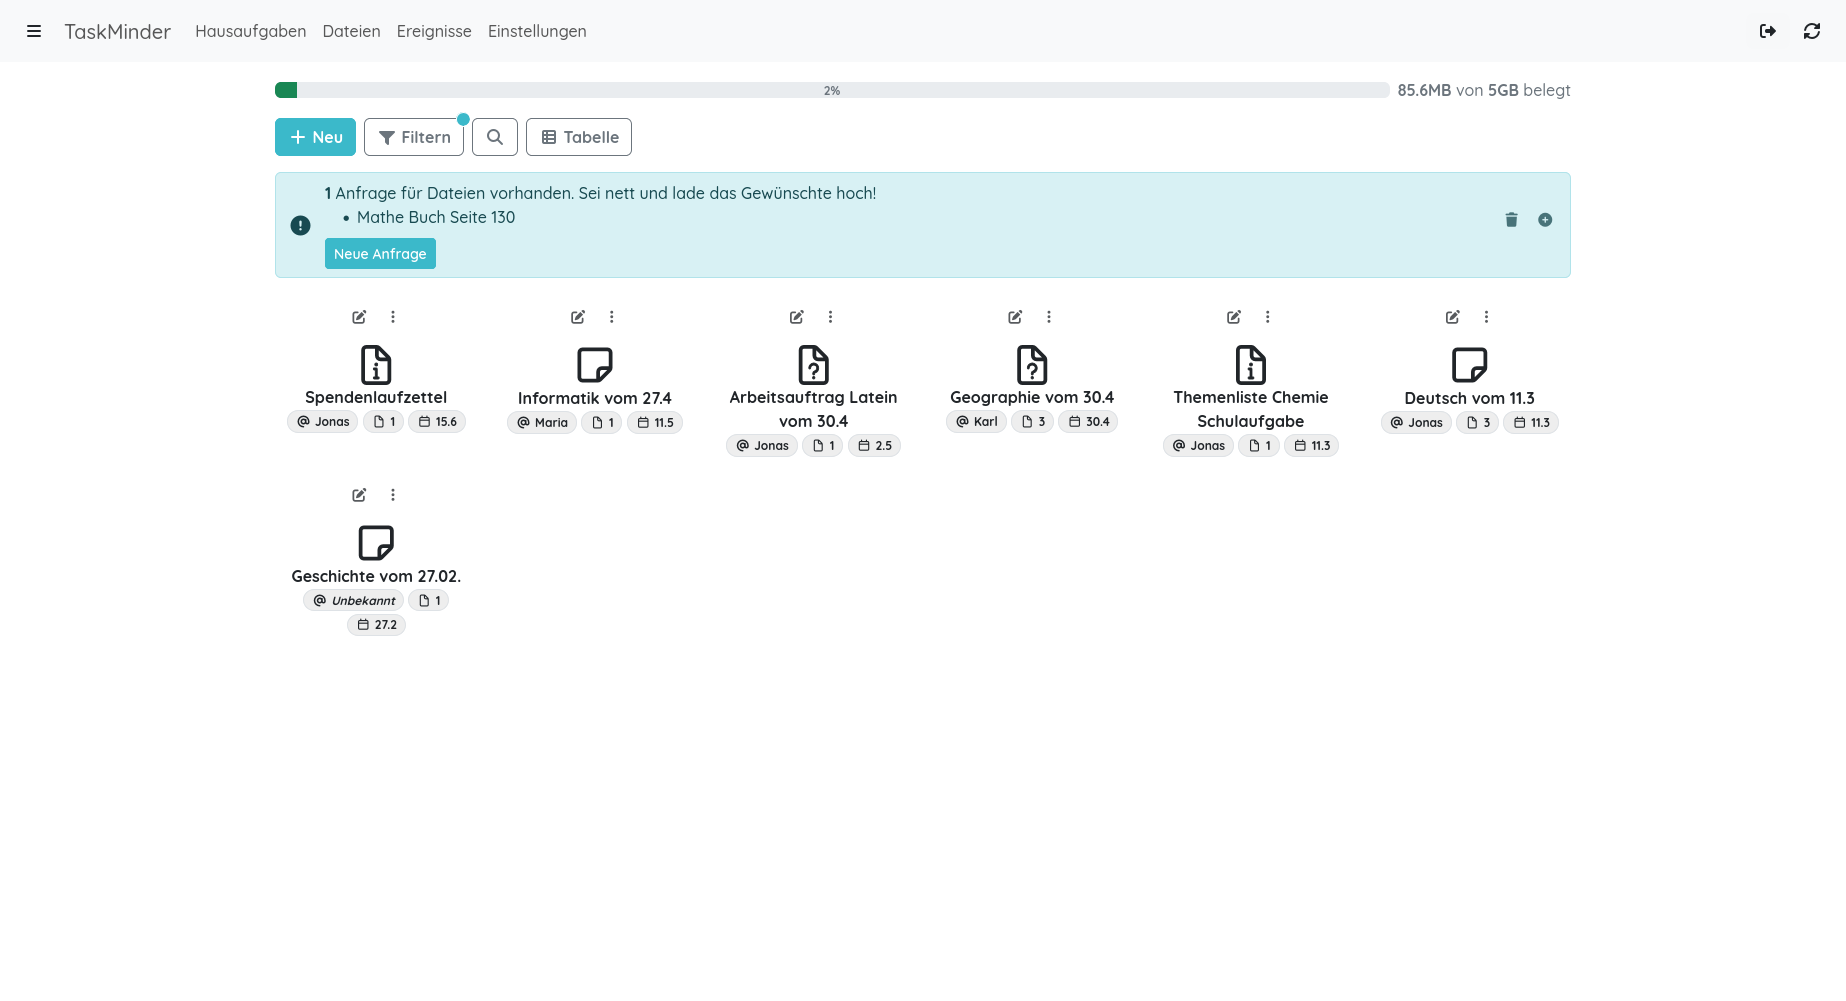Open more options for Geschichte vom 27.02.
This screenshot has width=1846, height=1001.
[393, 495]
